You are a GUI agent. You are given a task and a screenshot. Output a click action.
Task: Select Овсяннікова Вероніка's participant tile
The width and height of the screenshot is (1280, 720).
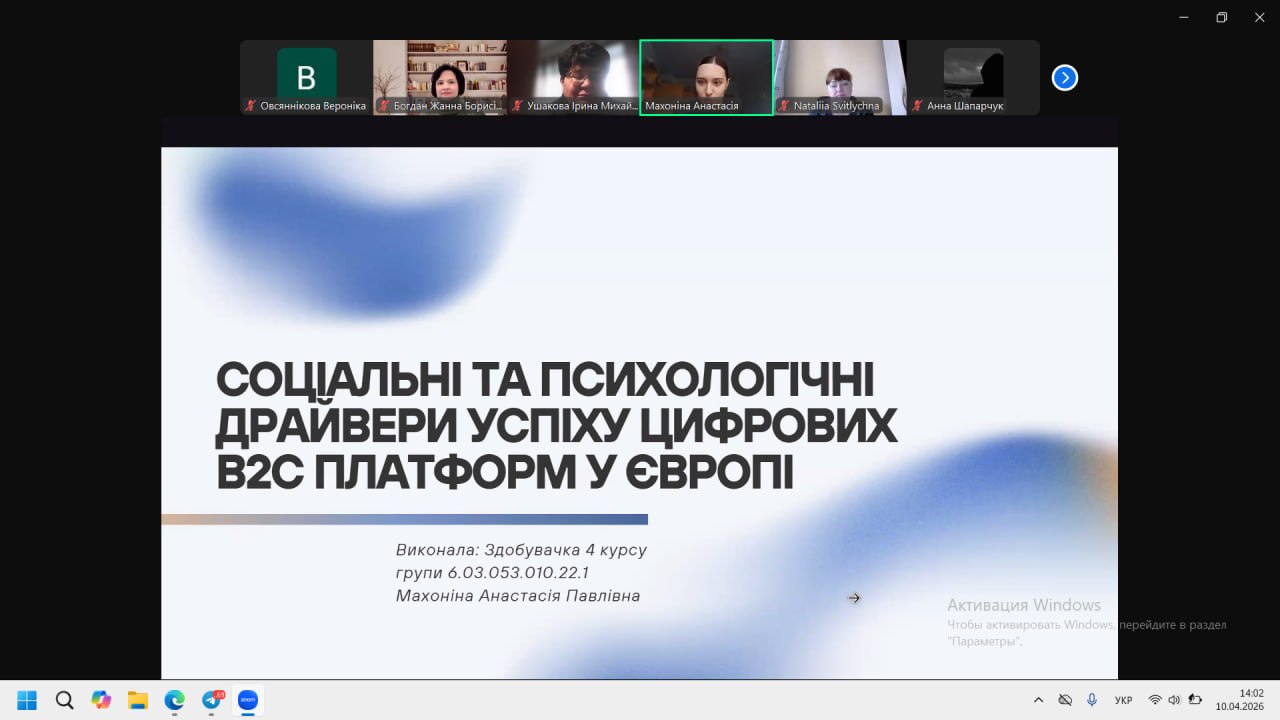click(306, 77)
